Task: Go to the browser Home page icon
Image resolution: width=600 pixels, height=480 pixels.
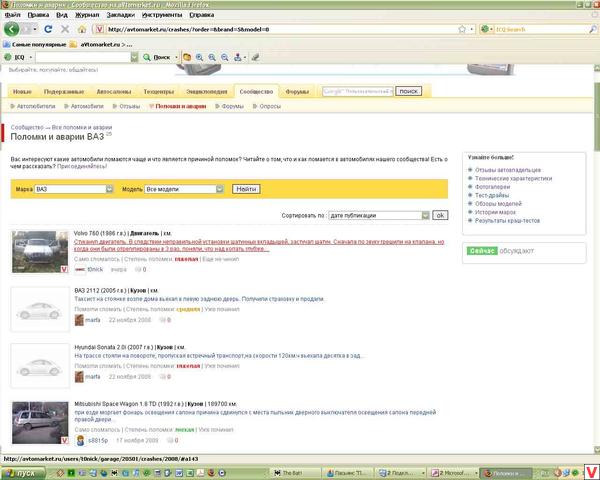Action: [82, 29]
